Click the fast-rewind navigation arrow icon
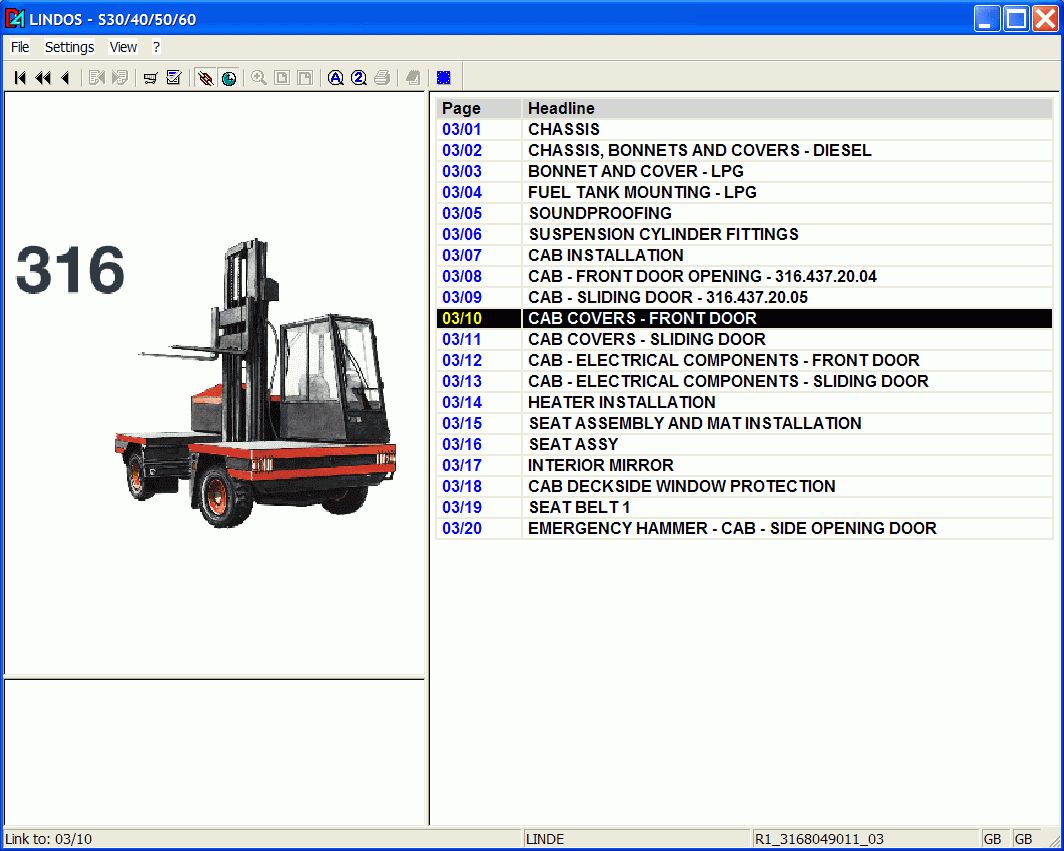1064x851 pixels. point(42,77)
